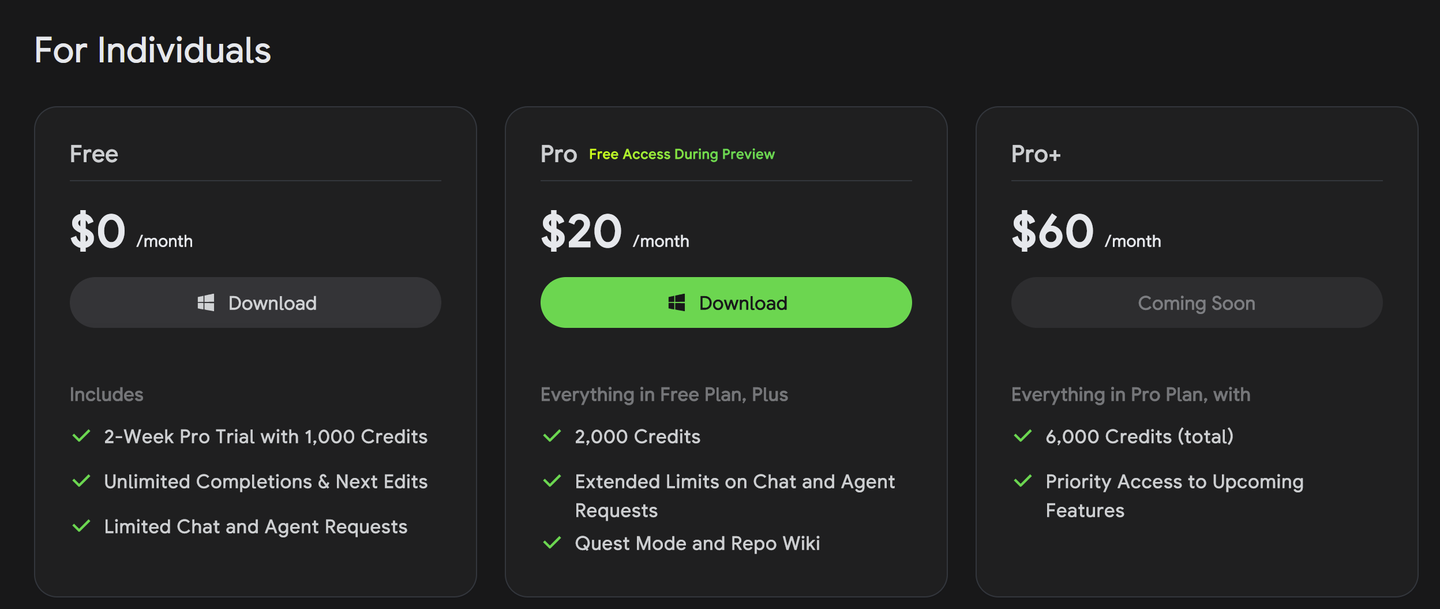
Task: Click the $60 /month price
Action: coord(1086,233)
